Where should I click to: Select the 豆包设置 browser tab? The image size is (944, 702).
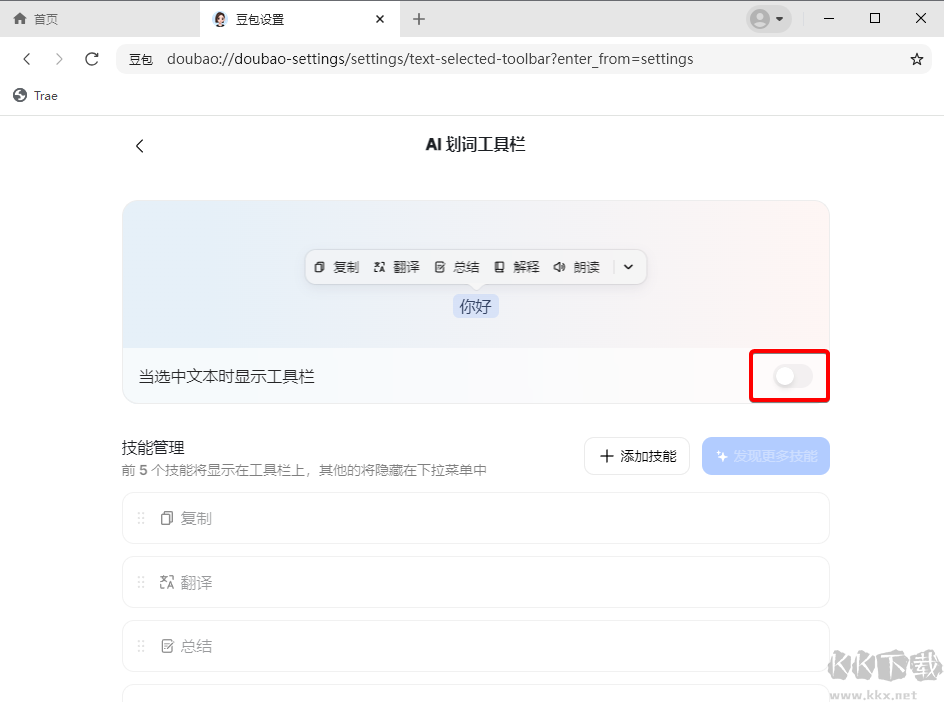click(258, 19)
